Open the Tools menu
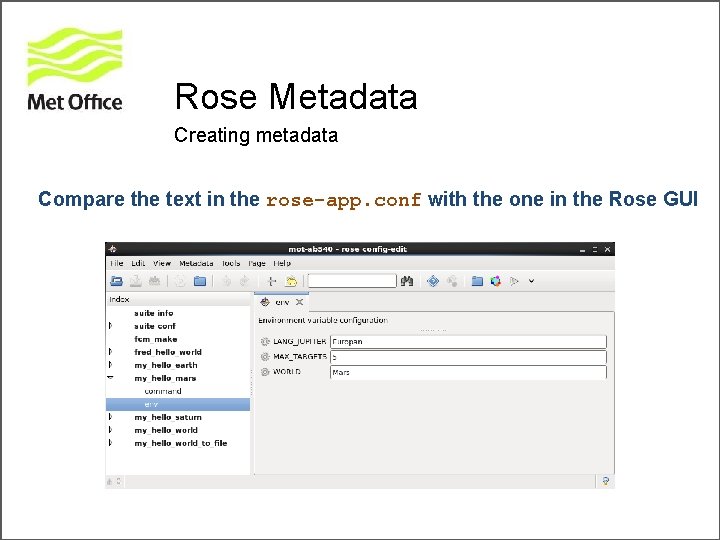720x540 pixels. coord(231,263)
